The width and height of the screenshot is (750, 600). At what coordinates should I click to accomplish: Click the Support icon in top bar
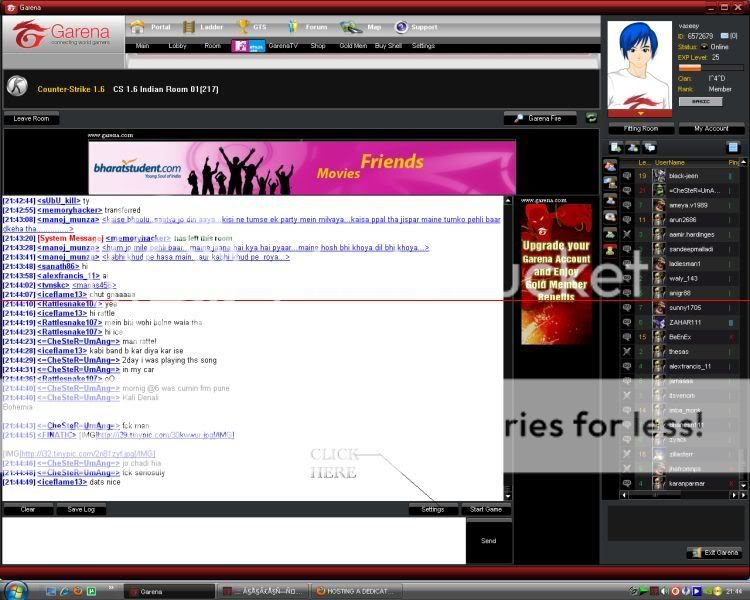click(402, 27)
